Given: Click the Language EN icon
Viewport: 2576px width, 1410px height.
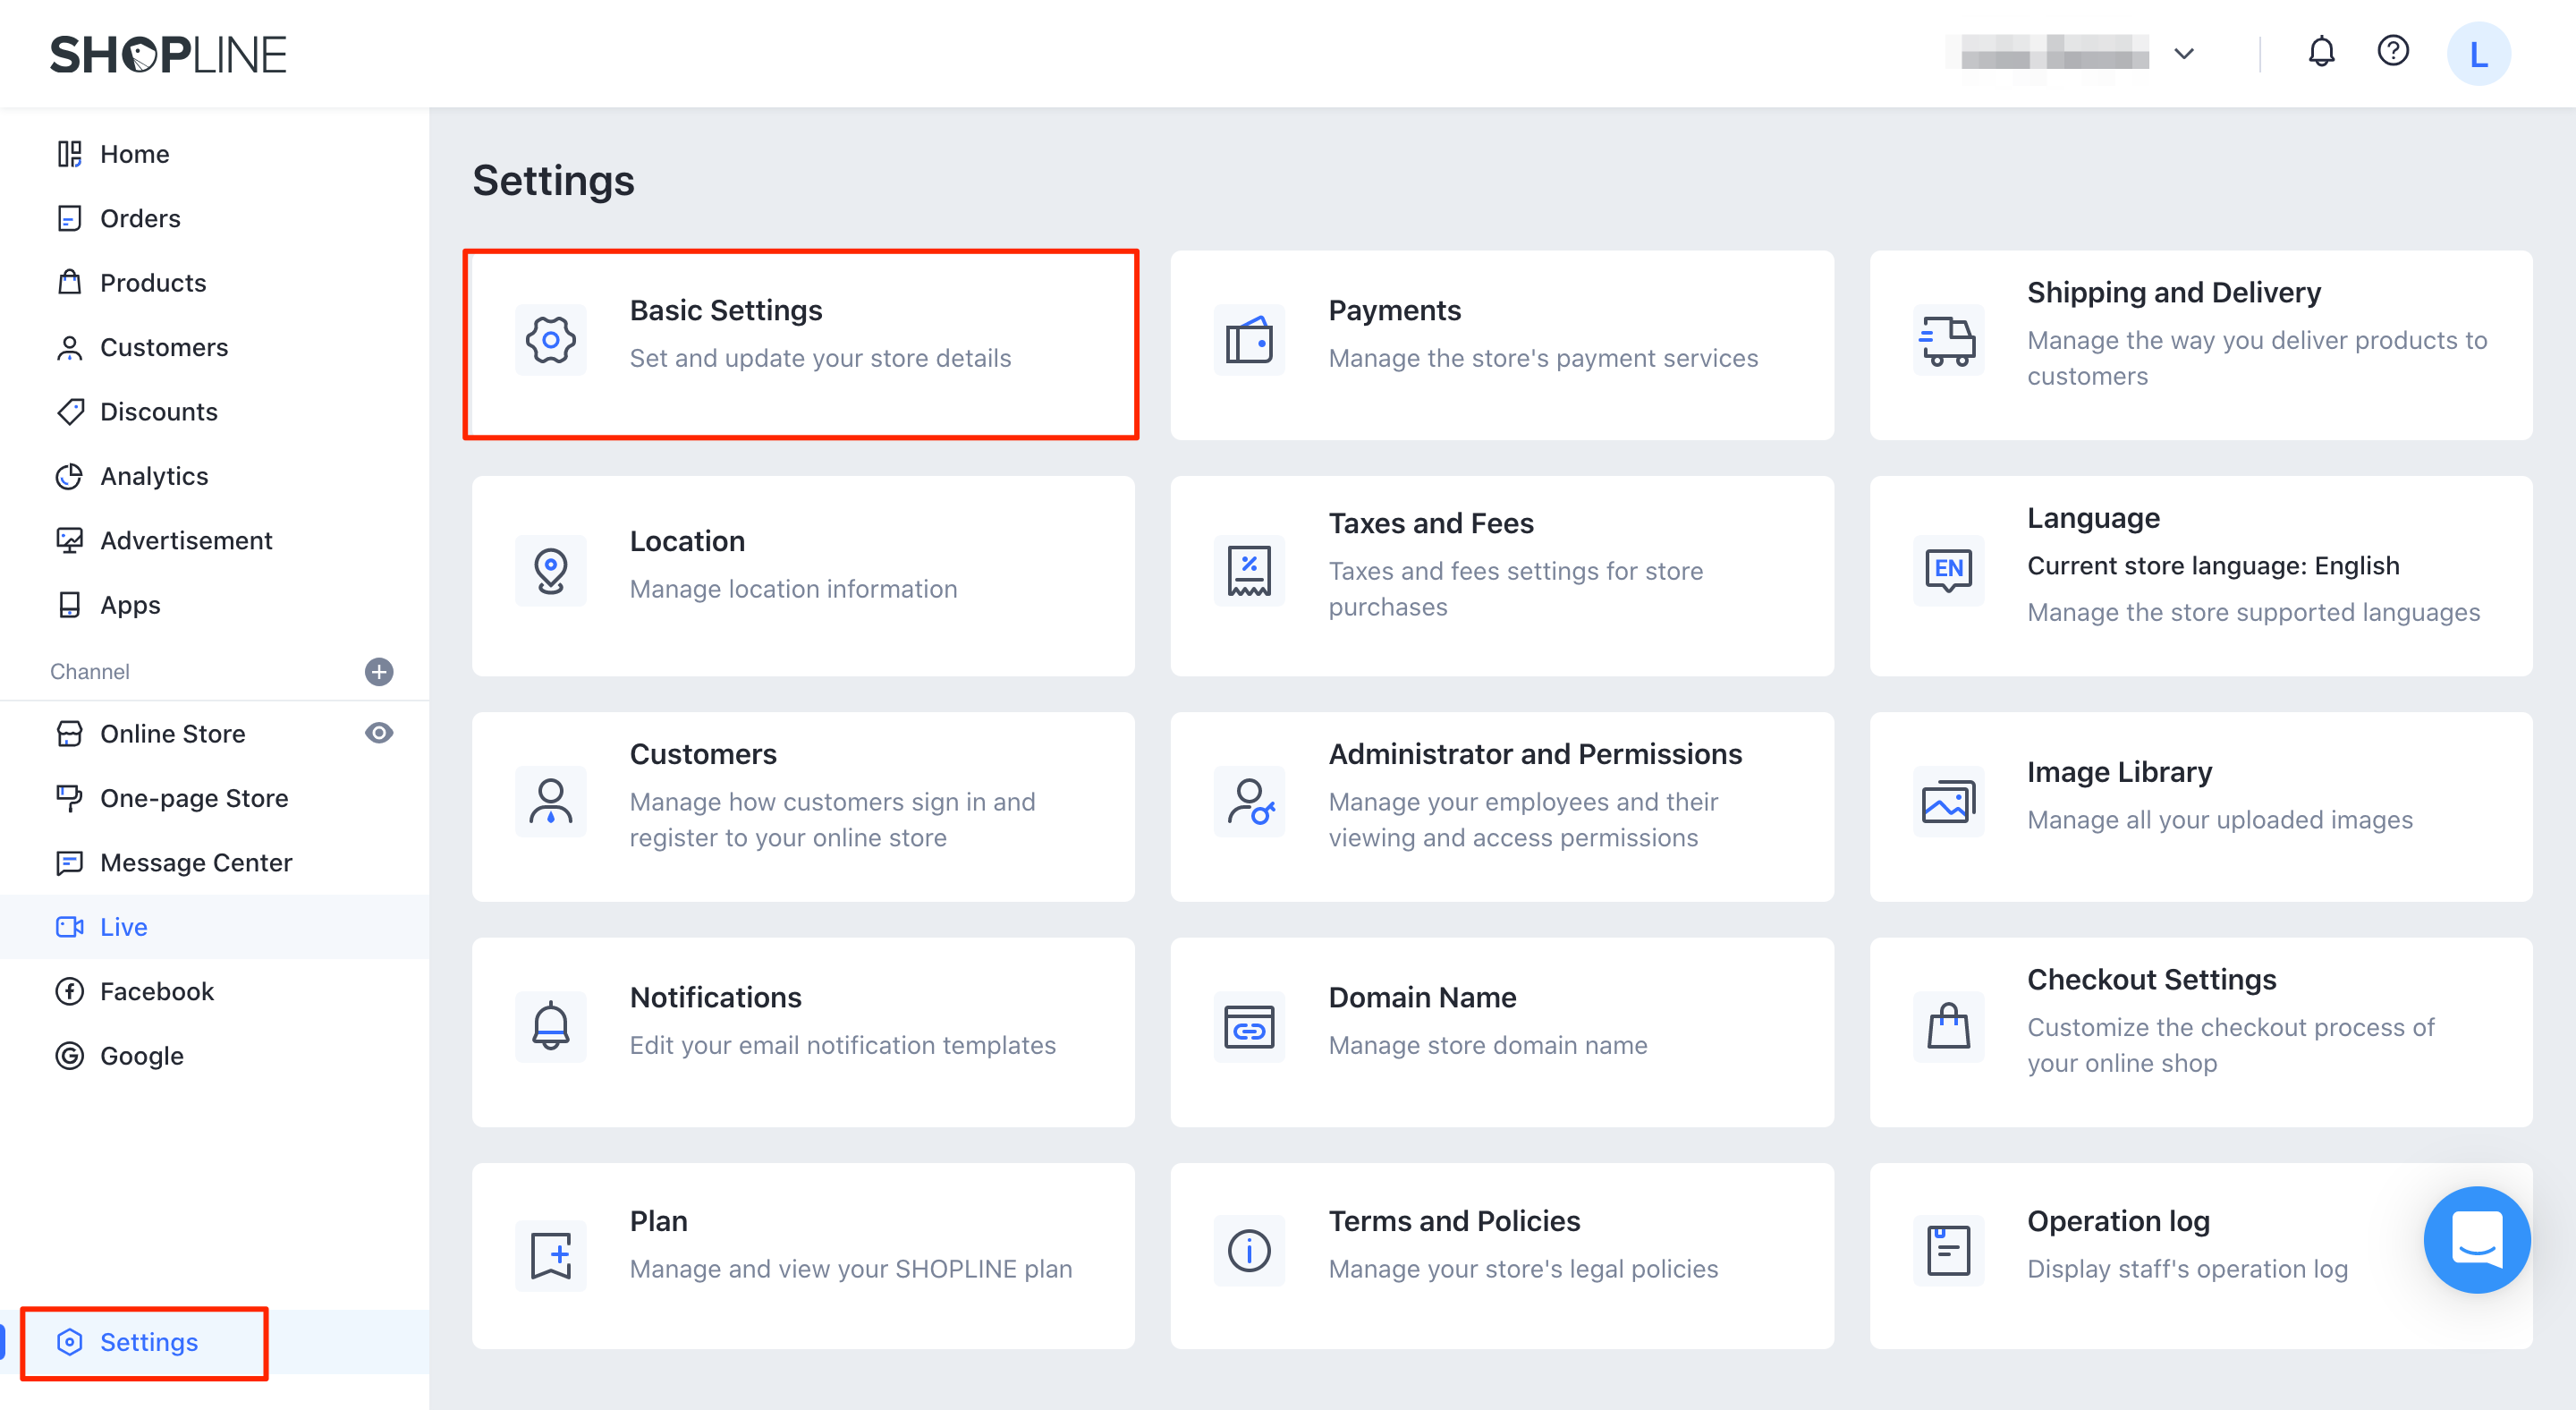Looking at the screenshot, I should (1947, 570).
